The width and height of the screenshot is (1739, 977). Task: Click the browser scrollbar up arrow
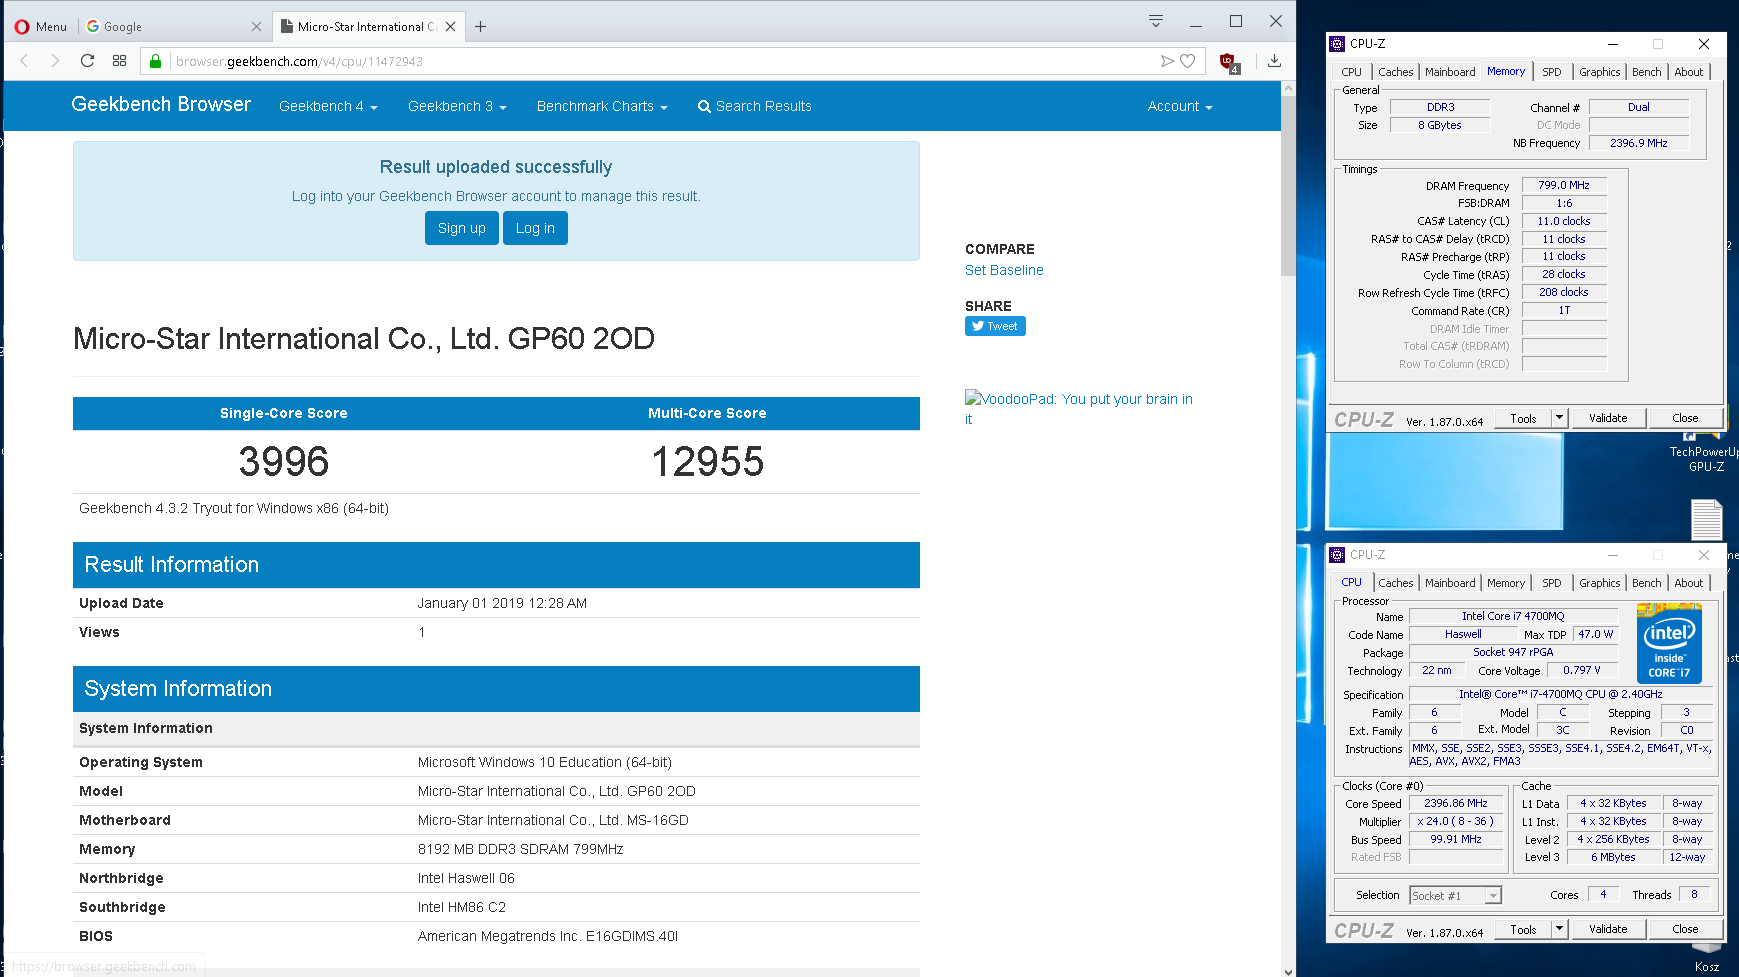coord(1288,89)
